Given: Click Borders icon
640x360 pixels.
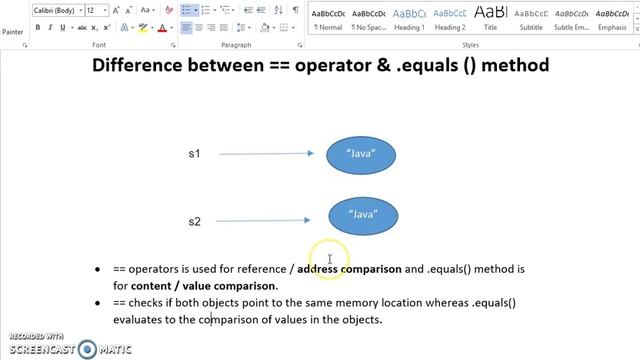Looking at the screenshot, I should click(284, 27).
